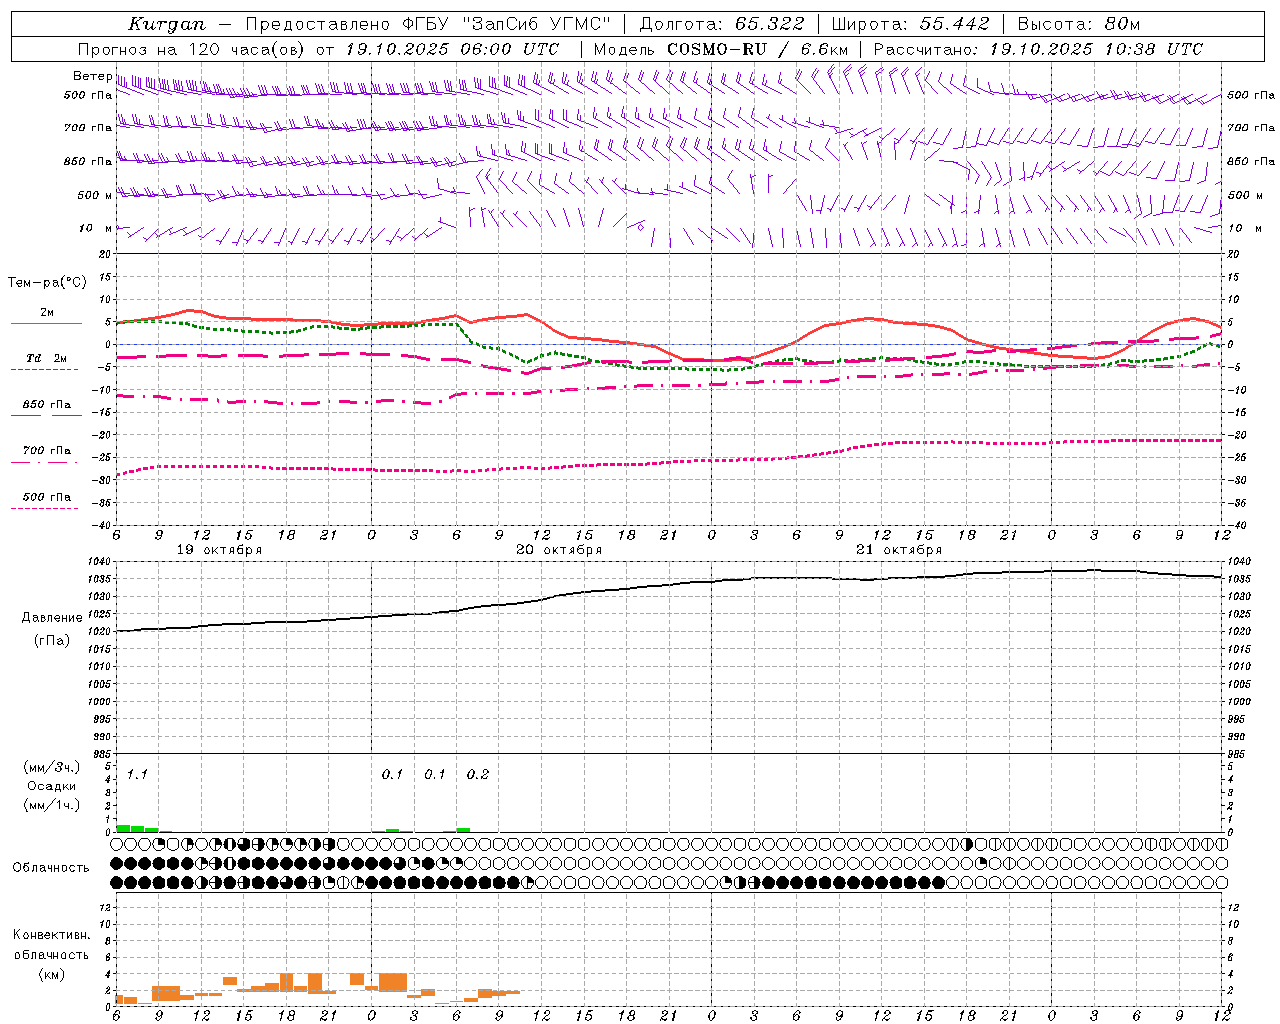
Task: Click the "20 октября" date label
Action: 559,550
